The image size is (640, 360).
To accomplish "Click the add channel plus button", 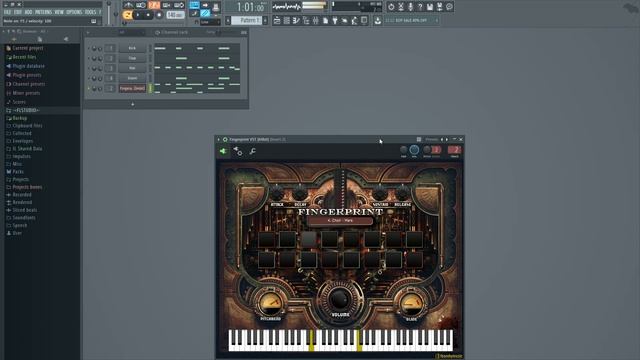I will coord(132,104).
